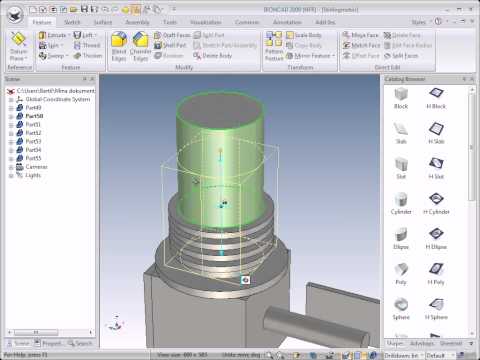Open the Advshapes catalog tab
The width and height of the screenshot is (480, 360).
click(x=421, y=343)
